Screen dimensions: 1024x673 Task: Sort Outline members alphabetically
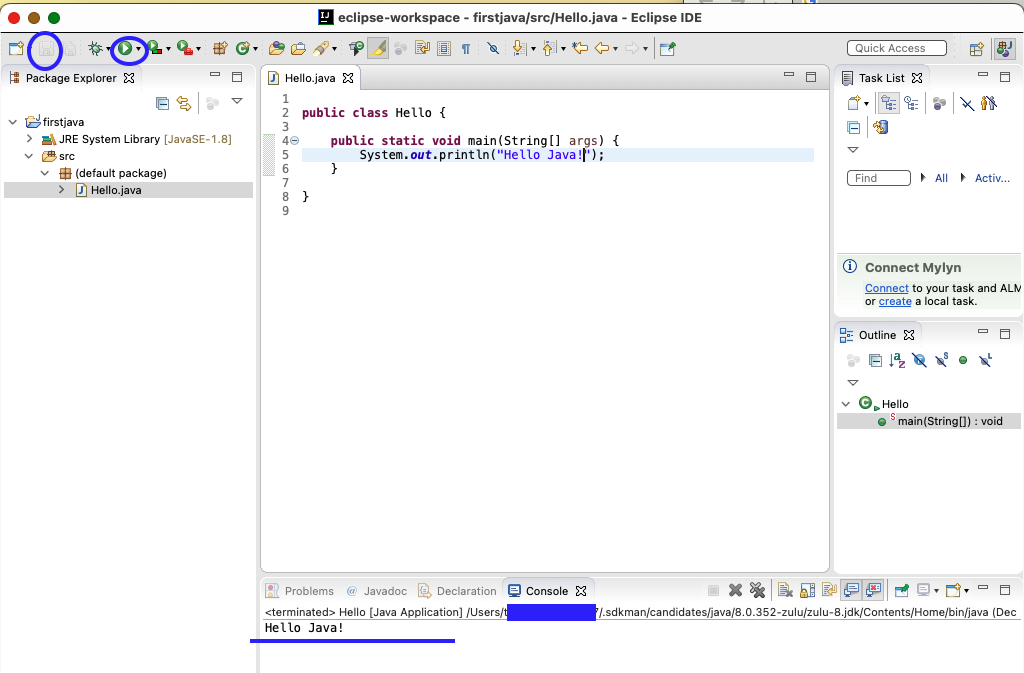click(897, 360)
